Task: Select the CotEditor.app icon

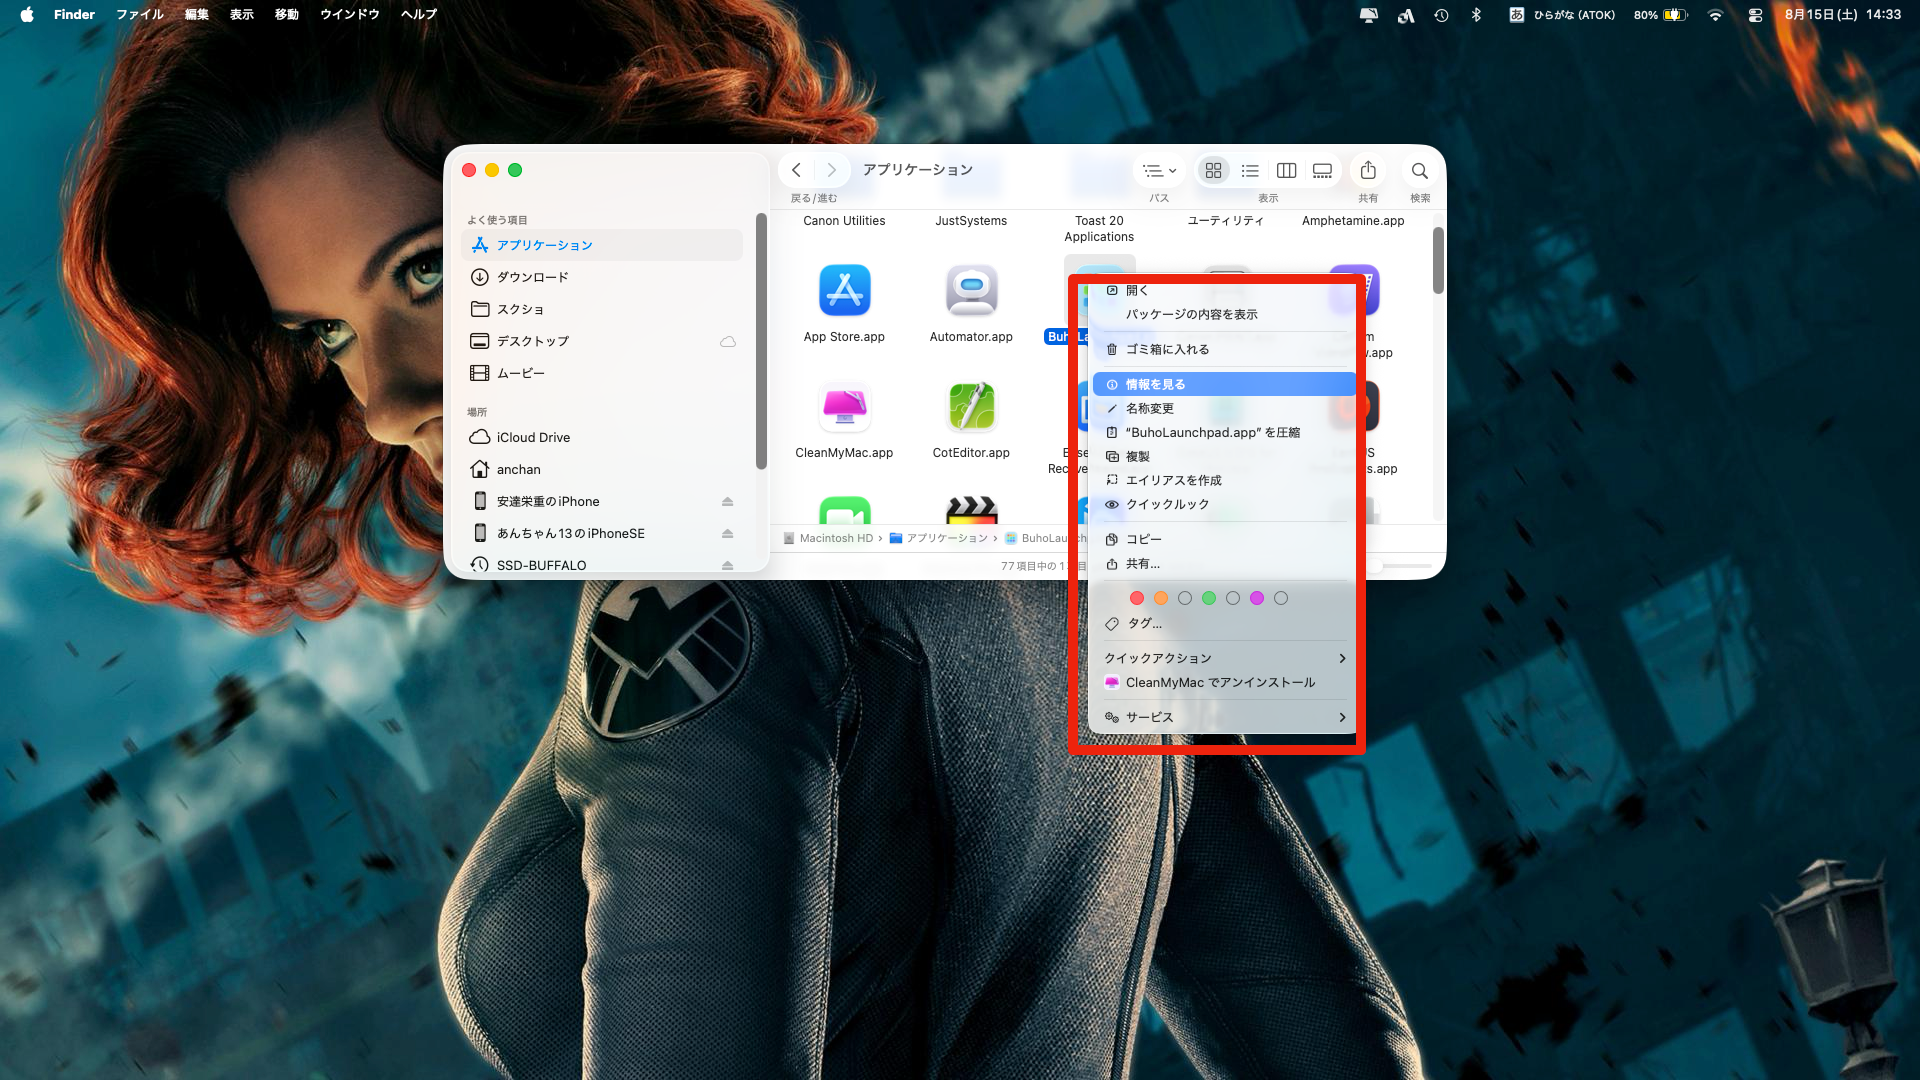Action: [971, 407]
